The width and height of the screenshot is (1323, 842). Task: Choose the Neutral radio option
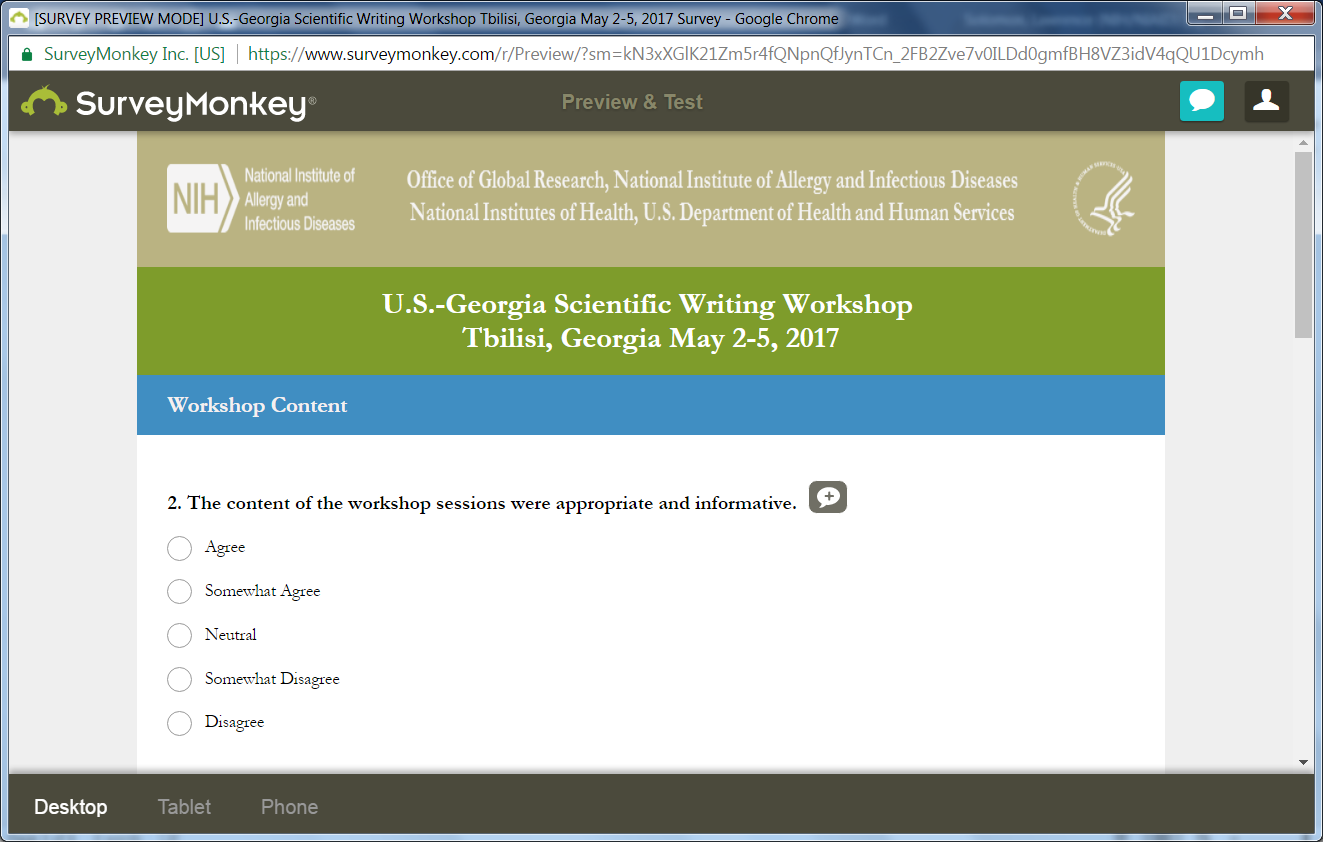coord(179,636)
